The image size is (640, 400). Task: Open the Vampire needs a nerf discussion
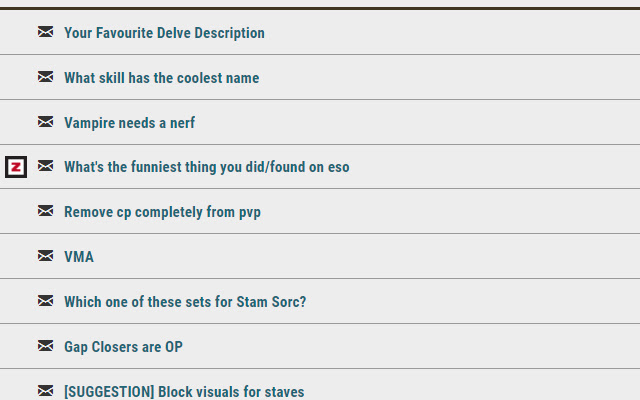[129, 122]
